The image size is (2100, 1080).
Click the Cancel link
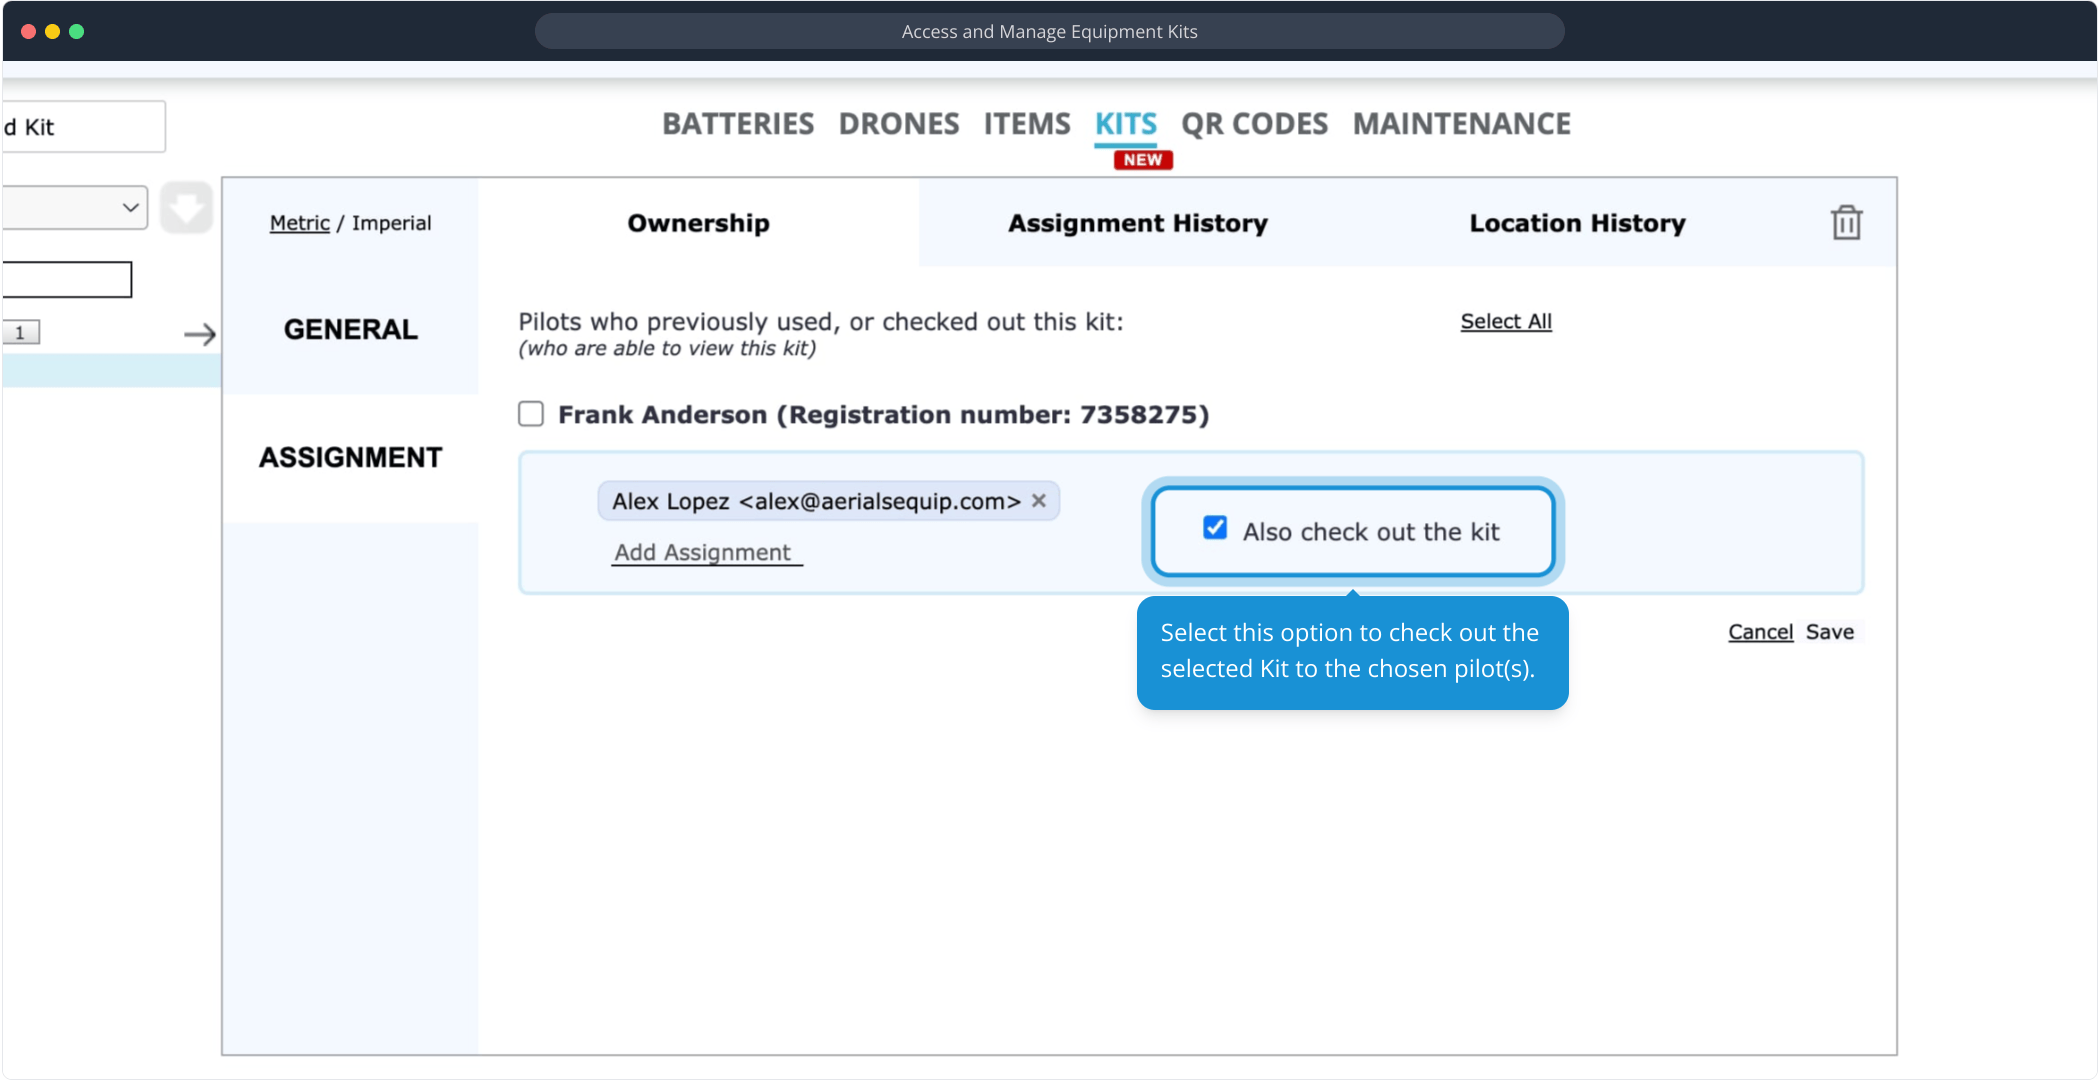[1760, 632]
